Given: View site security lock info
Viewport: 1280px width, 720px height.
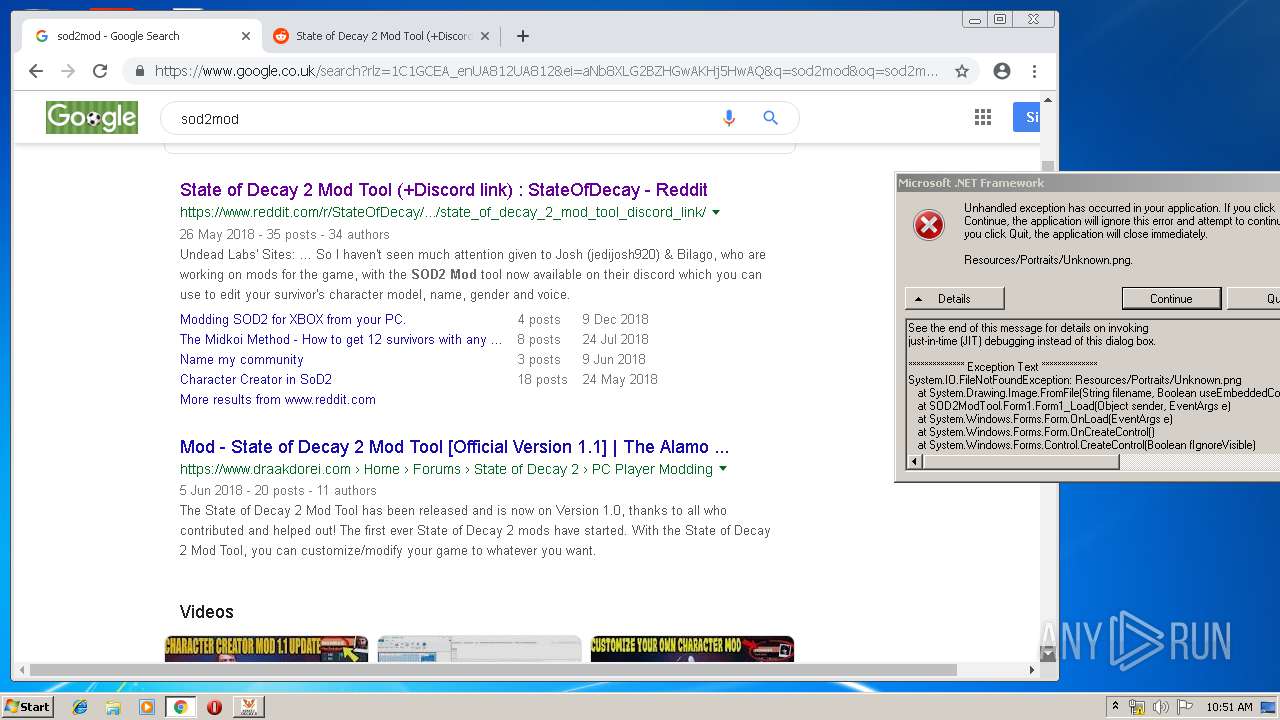Looking at the screenshot, I should tap(140, 71).
